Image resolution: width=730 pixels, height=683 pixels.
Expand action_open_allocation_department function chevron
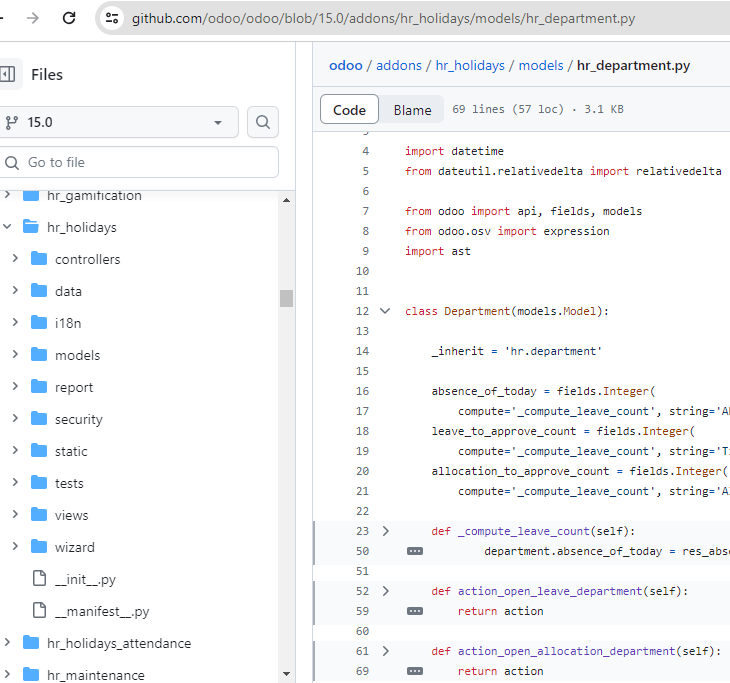click(x=385, y=651)
